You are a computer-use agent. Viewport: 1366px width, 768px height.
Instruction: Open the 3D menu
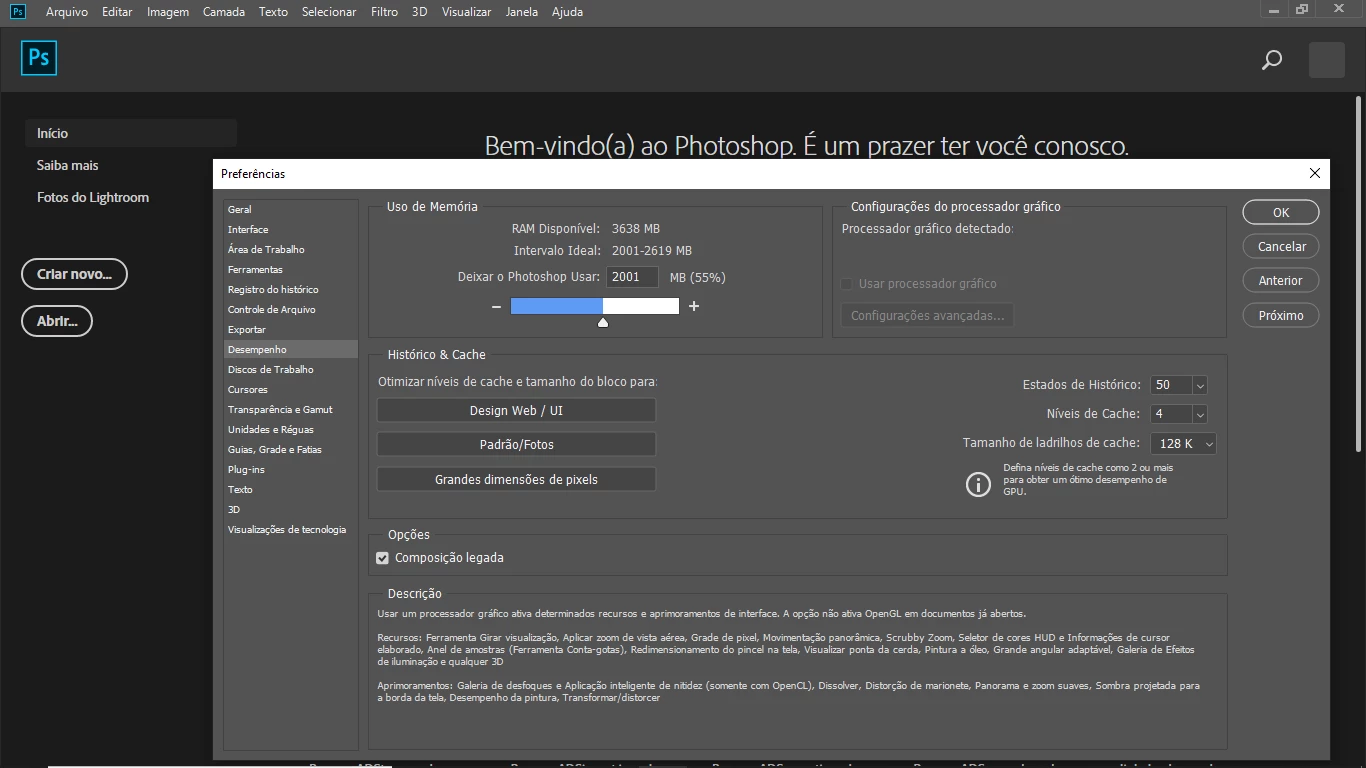click(x=419, y=12)
